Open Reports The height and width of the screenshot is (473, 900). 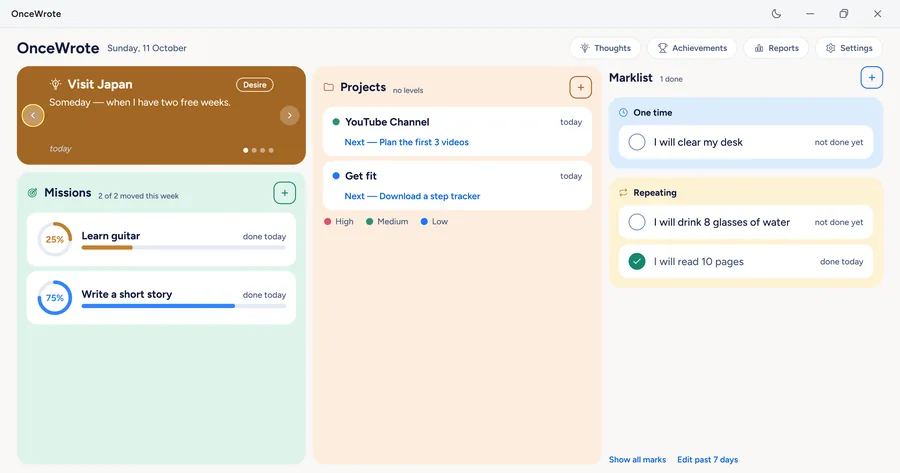pos(776,48)
